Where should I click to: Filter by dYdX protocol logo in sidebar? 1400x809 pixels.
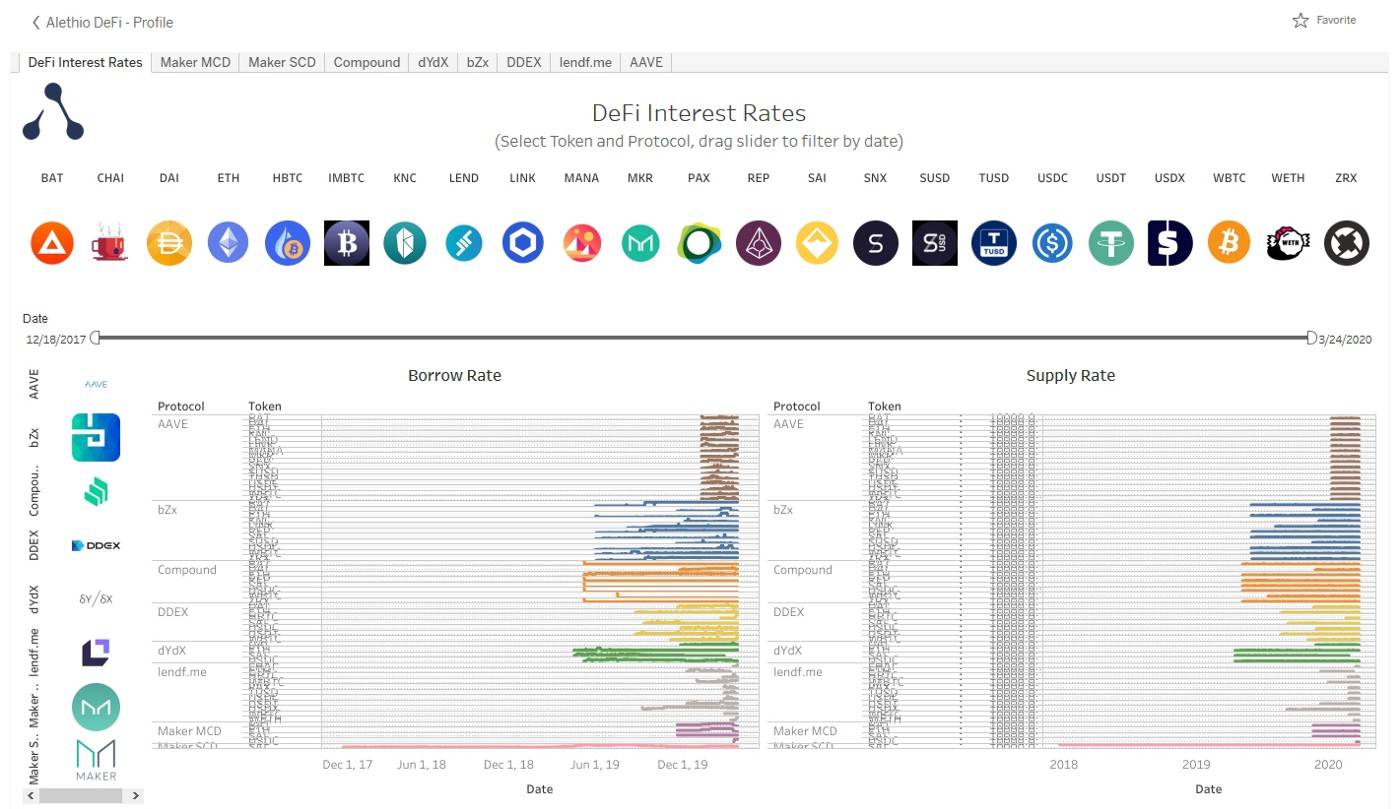point(96,598)
